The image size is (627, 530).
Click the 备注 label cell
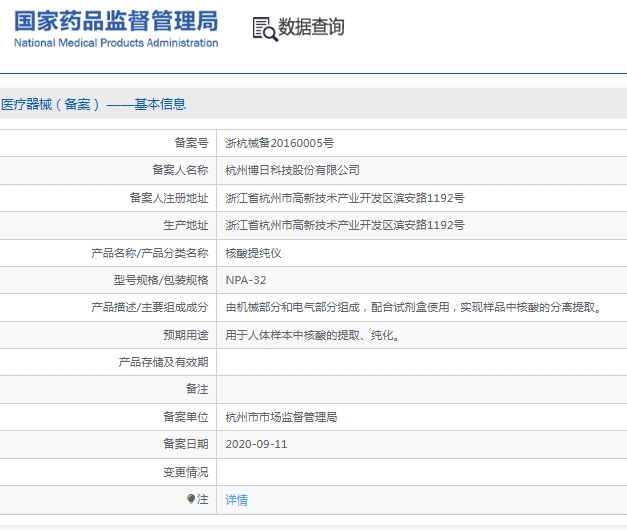[197, 389]
